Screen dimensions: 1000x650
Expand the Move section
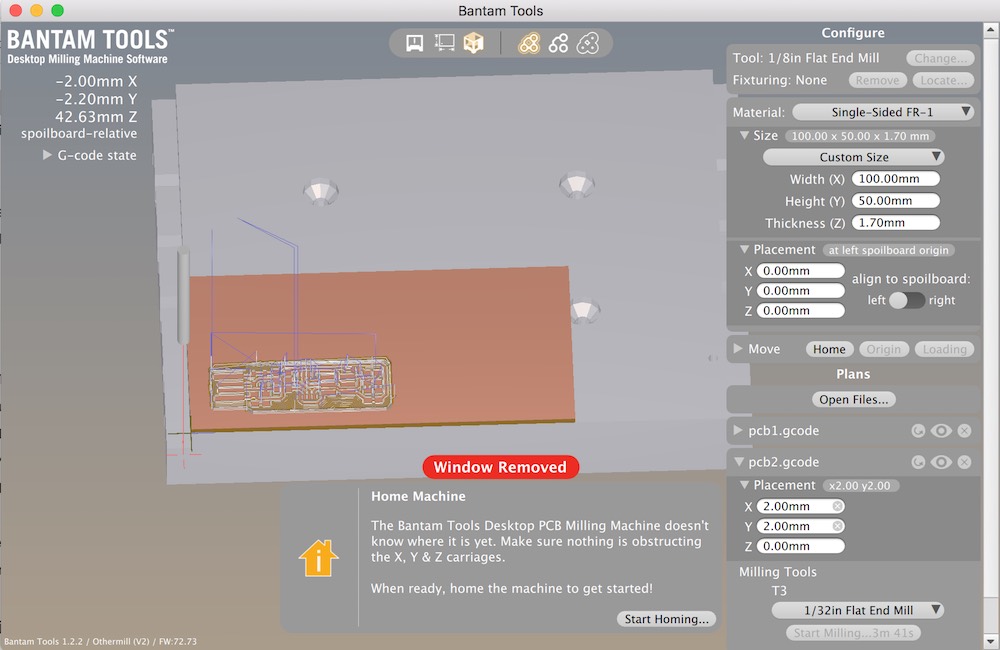pos(738,348)
